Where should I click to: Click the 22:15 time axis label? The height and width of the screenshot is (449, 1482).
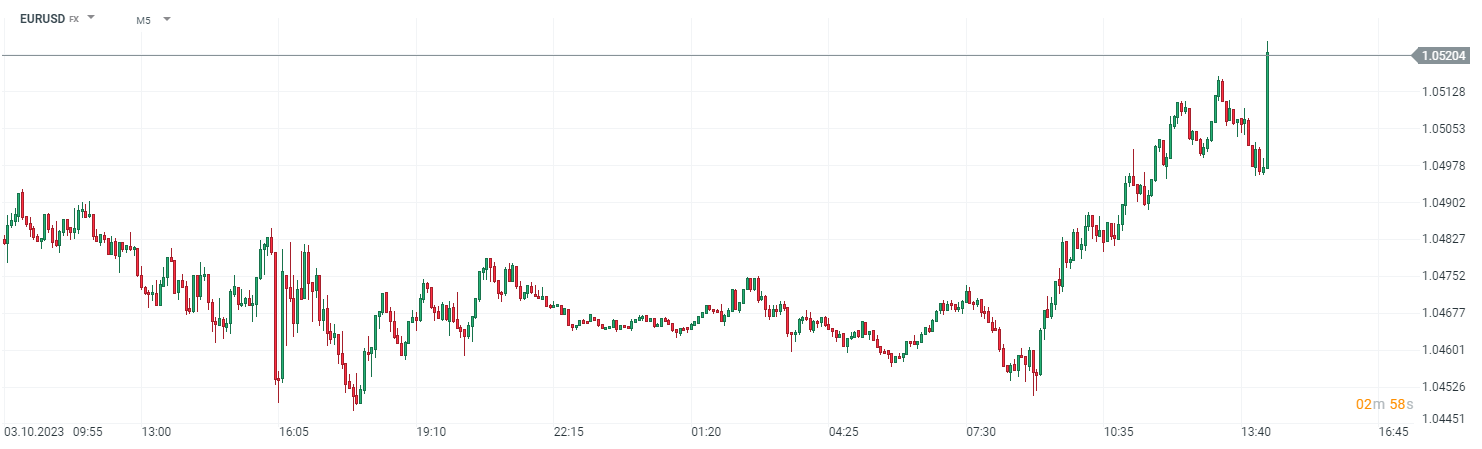tap(568, 432)
